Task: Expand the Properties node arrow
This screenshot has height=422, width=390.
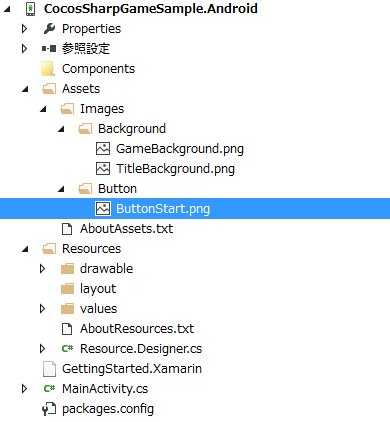Action: coord(24,29)
